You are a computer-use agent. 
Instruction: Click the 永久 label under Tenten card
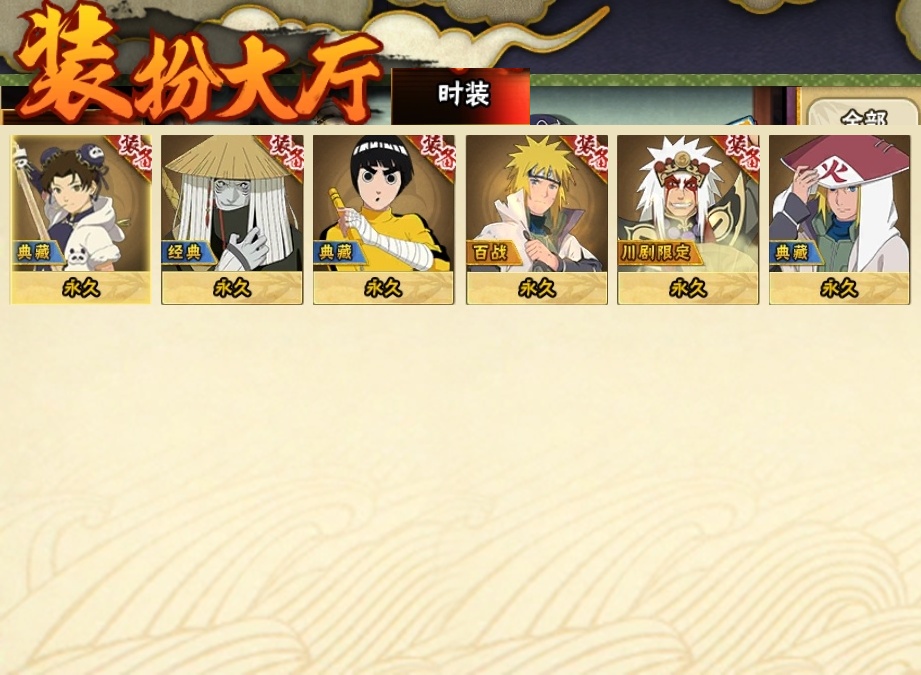coord(81,288)
